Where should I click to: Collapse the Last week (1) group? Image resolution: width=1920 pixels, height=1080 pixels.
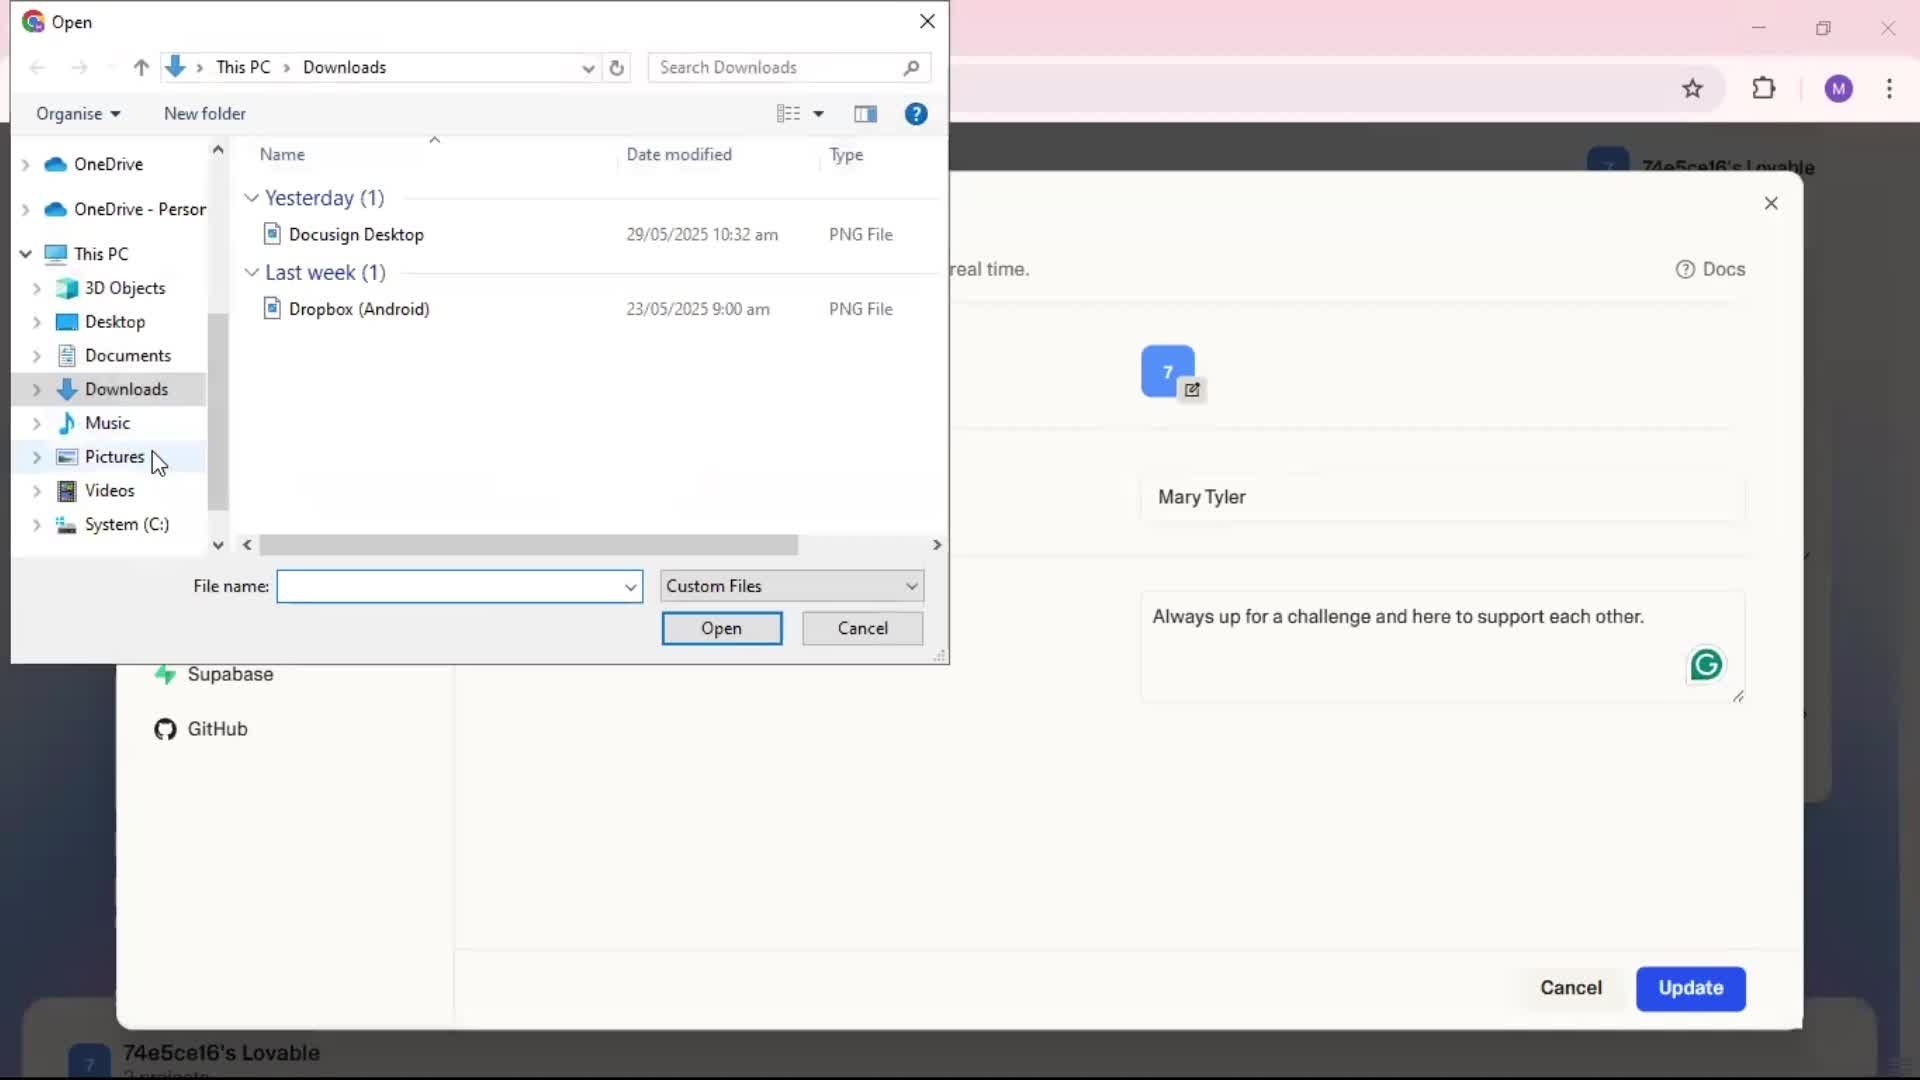click(252, 273)
